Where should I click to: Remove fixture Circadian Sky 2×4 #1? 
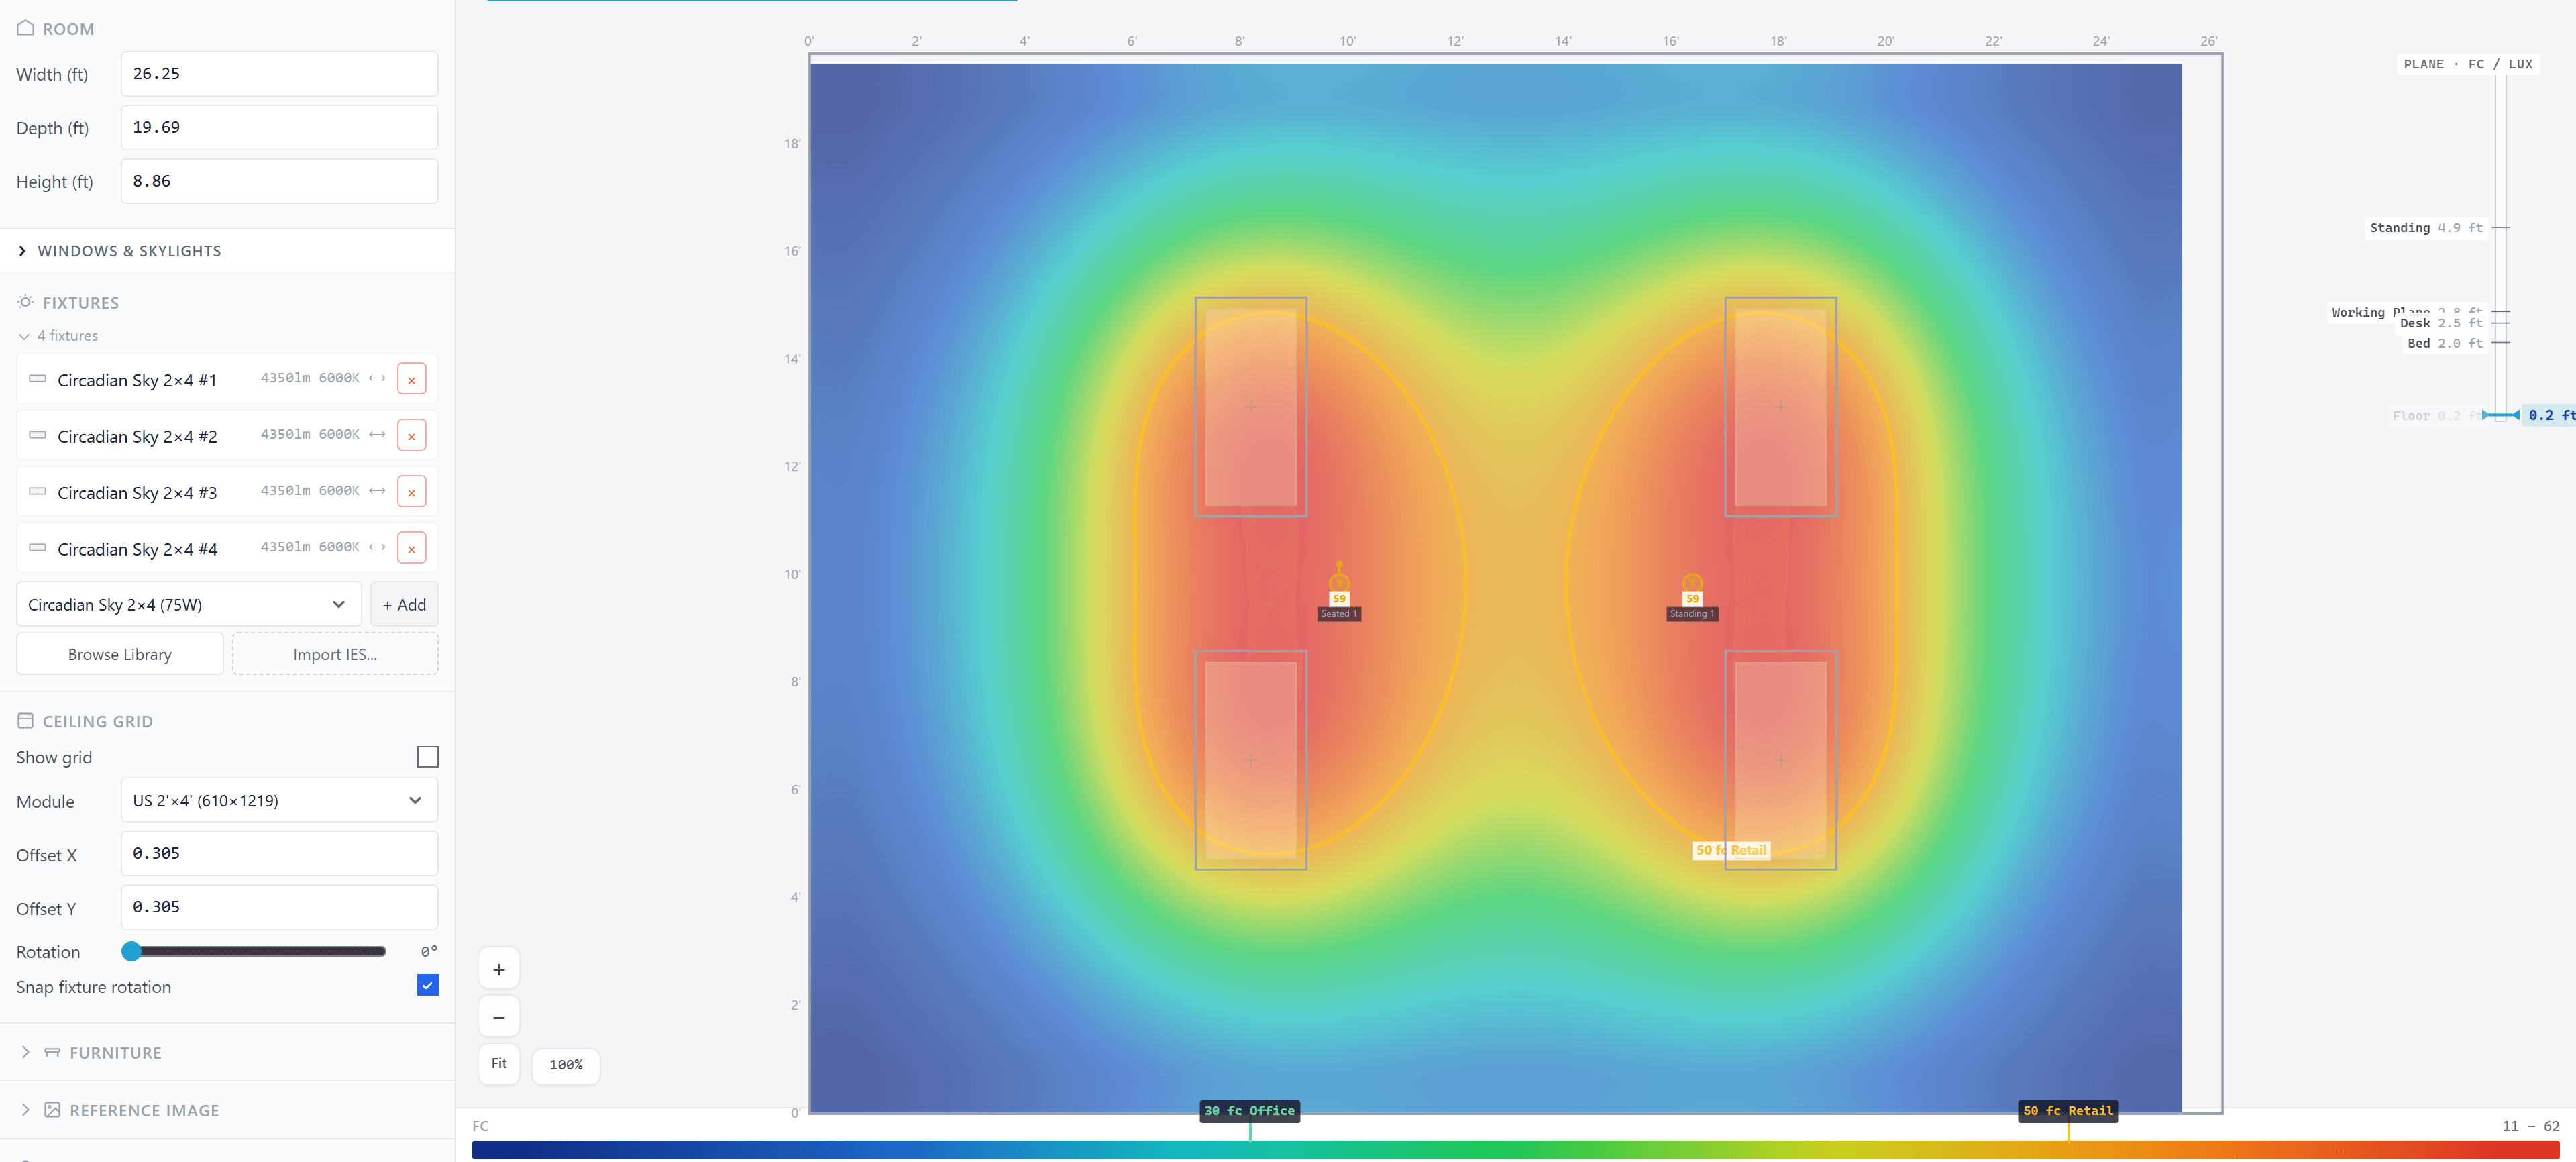pyautogui.click(x=411, y=379)
